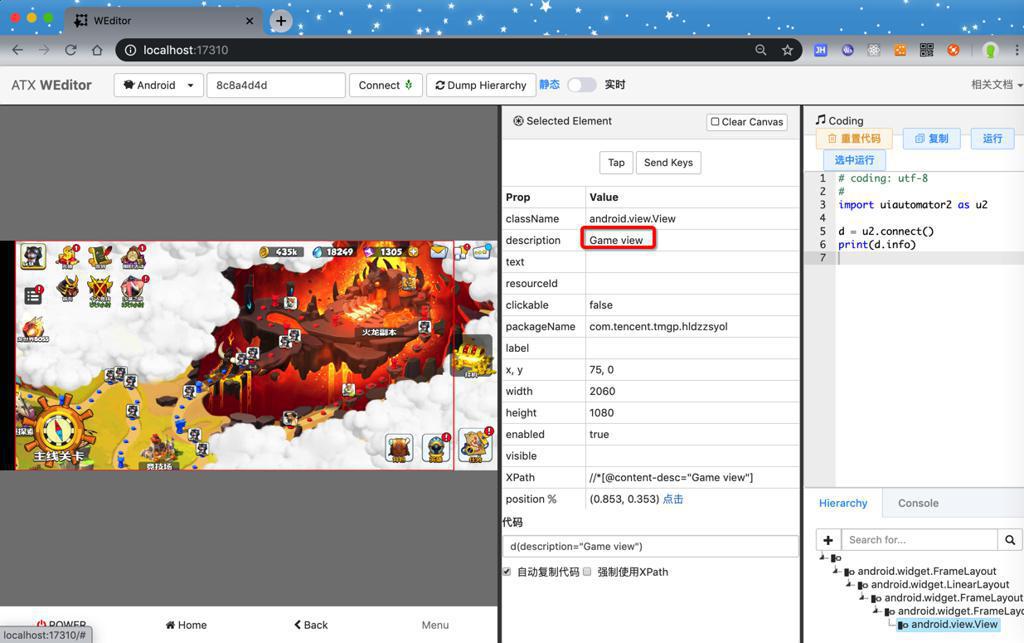Tap the treasure chest icon in the game
The height and width of the screenshot is (643, 1024).
(472, 357)
